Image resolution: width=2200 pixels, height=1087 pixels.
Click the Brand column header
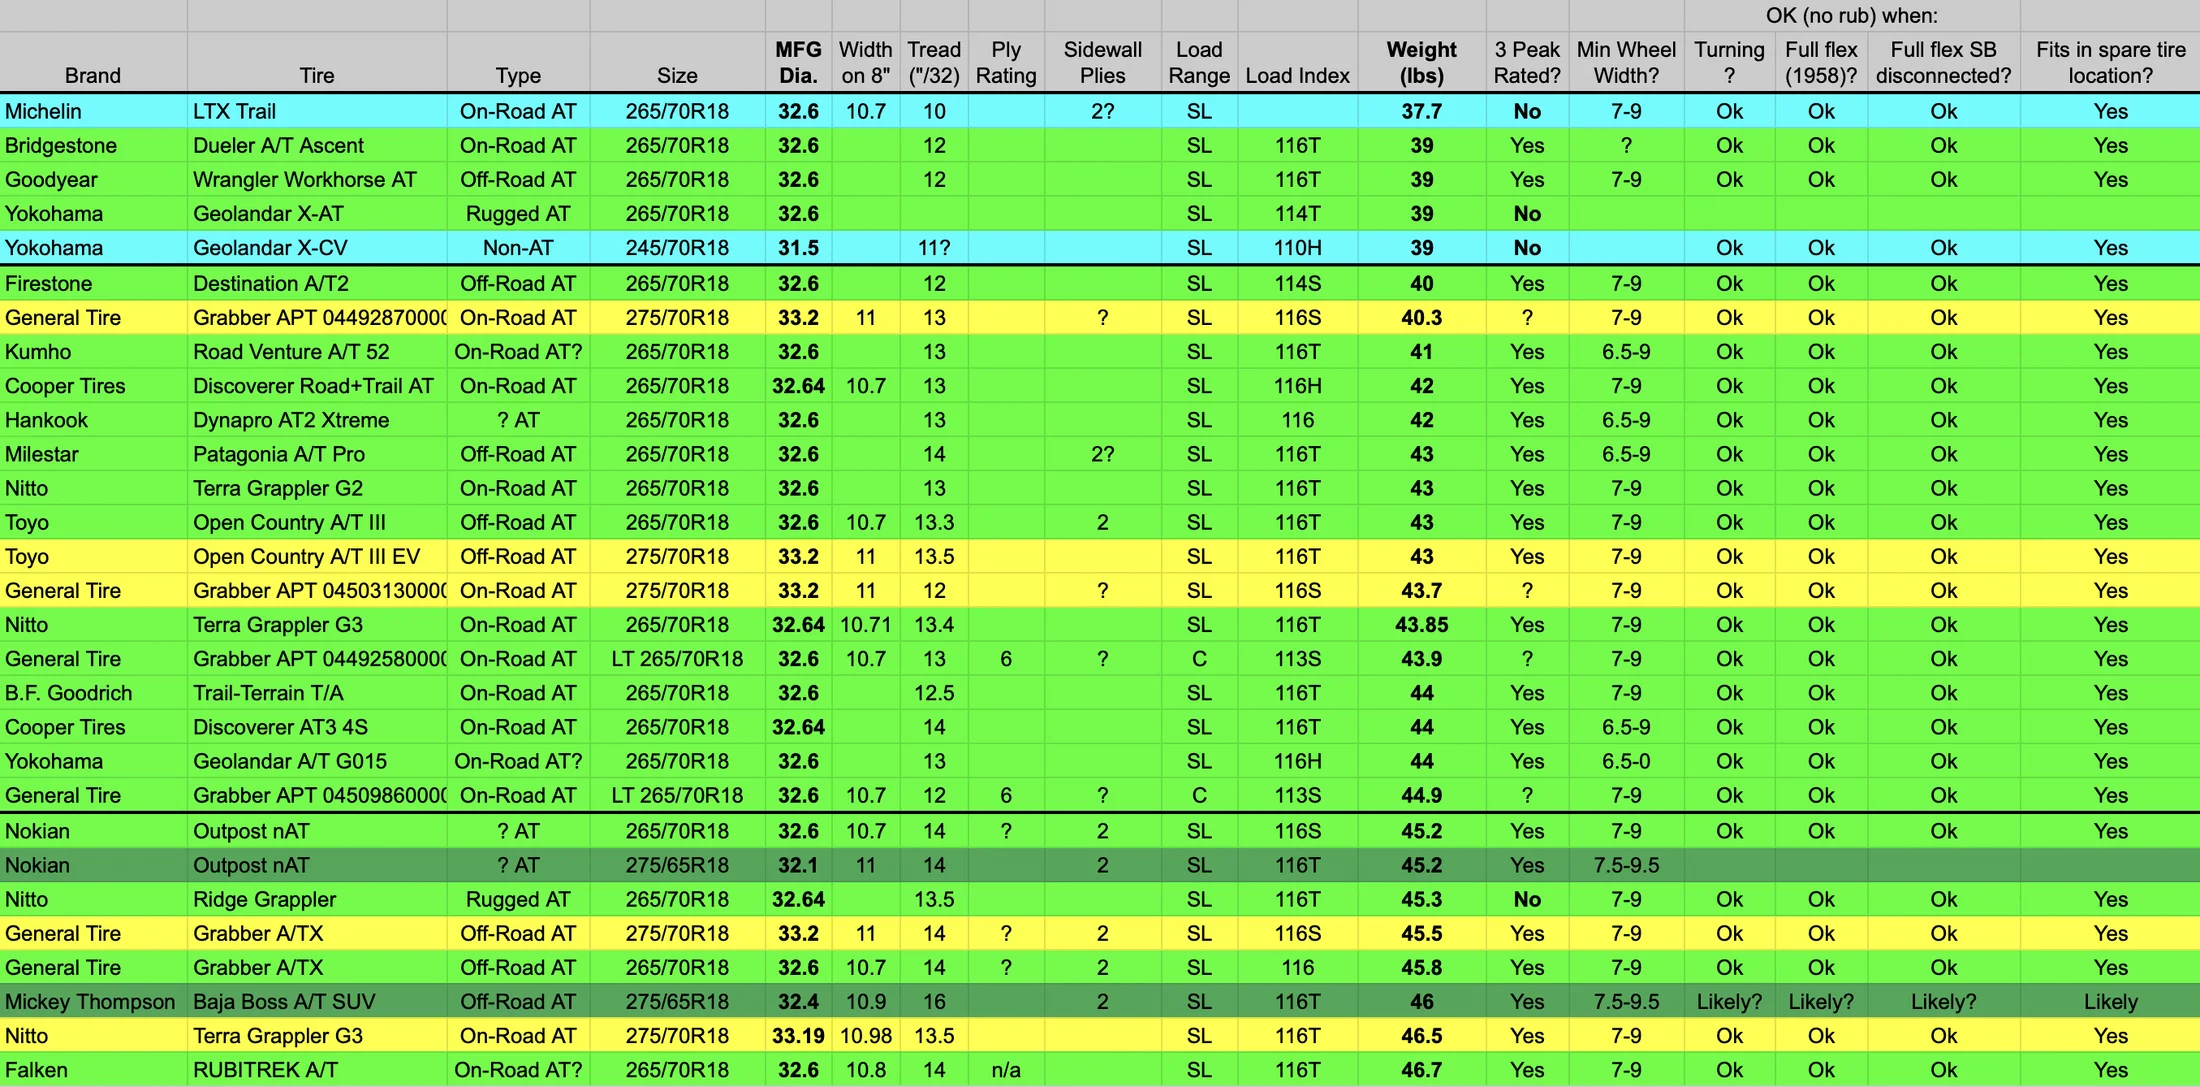coord(93,62)
